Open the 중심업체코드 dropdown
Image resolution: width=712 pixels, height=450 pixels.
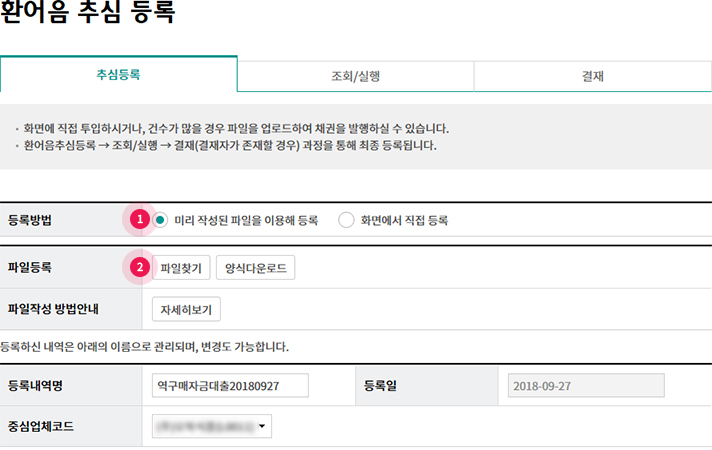(x=212, y=427)
